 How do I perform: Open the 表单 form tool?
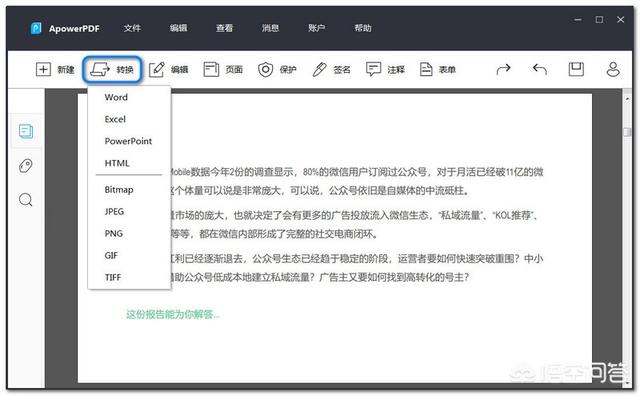pos(426,69)
